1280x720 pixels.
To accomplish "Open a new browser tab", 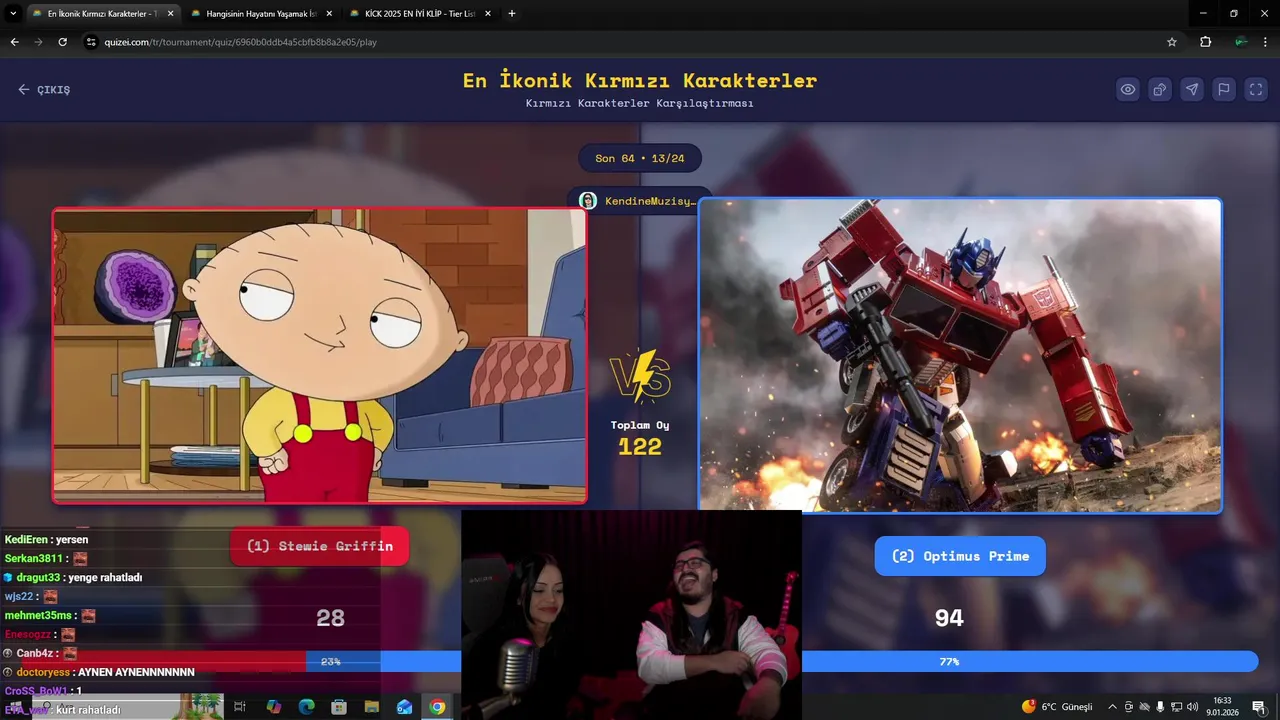I will point(512,14).
